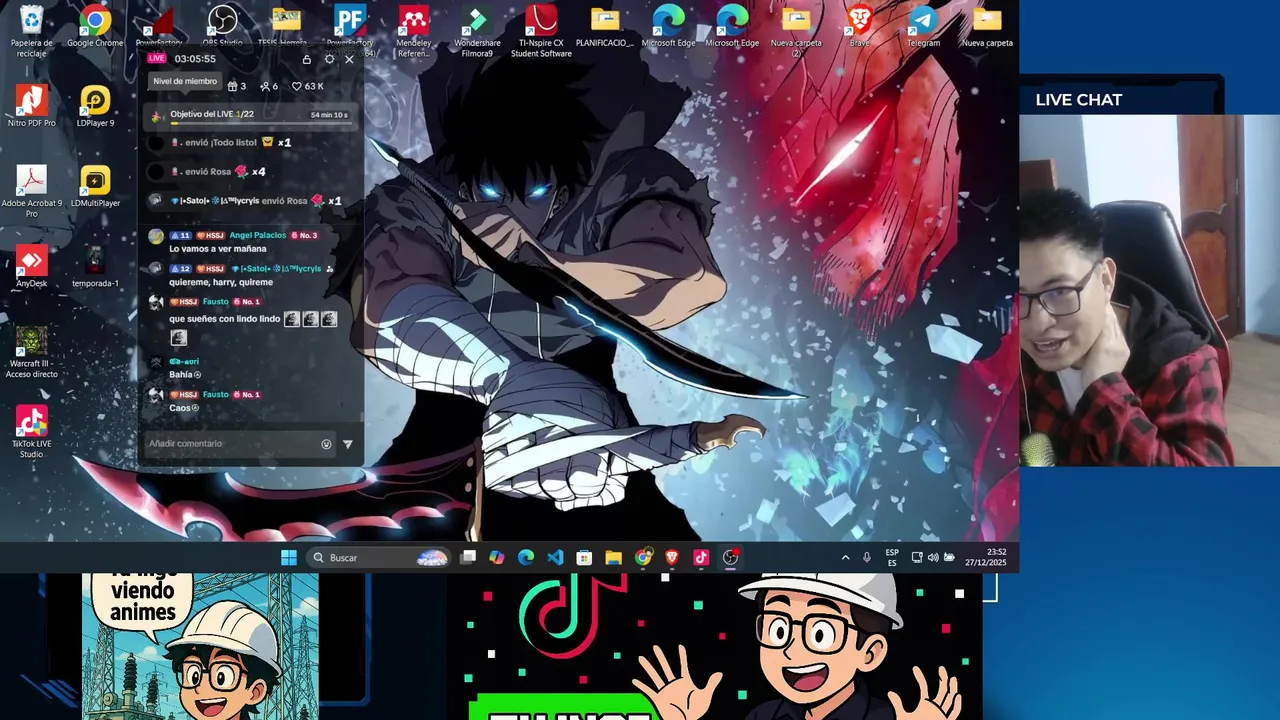Expand the system tray hidden icons chevron

845,558
